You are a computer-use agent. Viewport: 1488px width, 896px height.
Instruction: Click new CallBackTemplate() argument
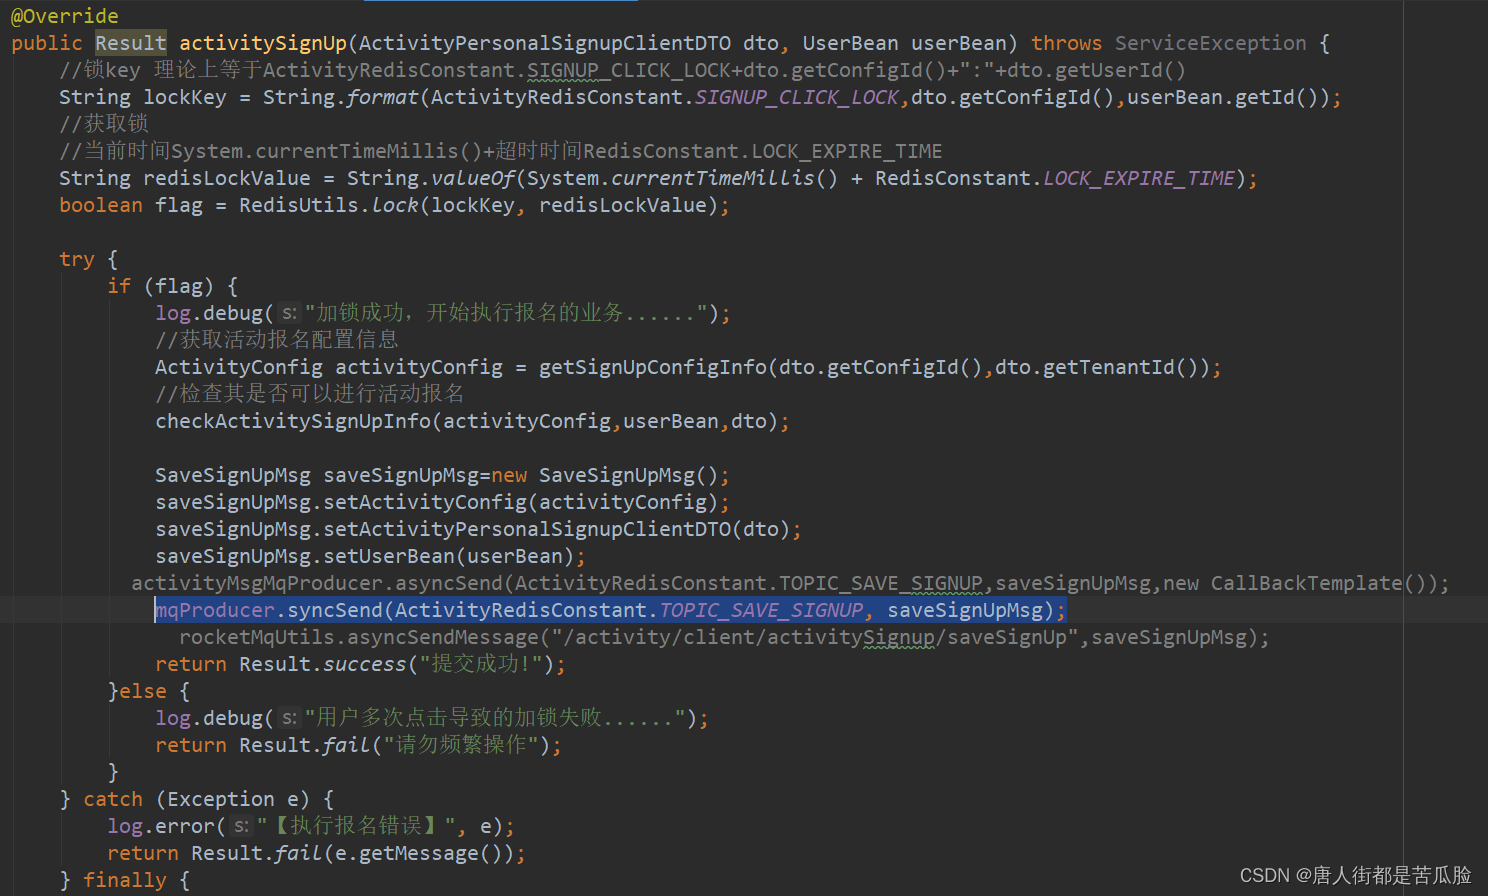click(1299, 583)
